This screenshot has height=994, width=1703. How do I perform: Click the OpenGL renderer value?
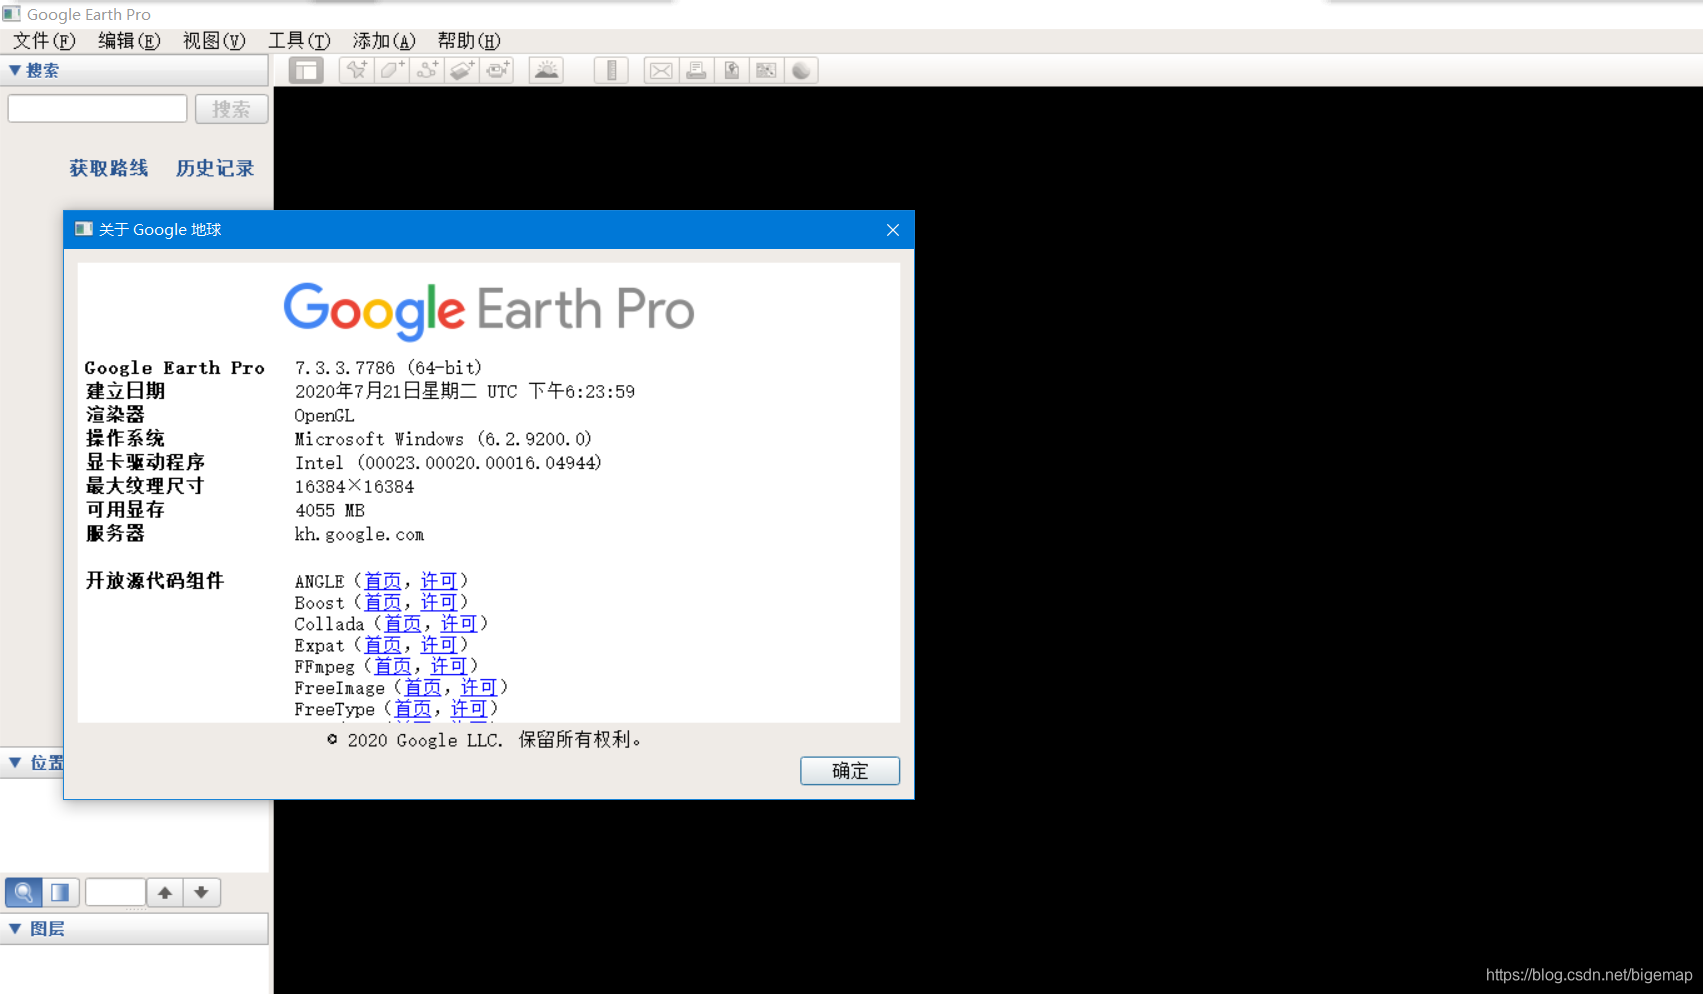pos(324,415)
